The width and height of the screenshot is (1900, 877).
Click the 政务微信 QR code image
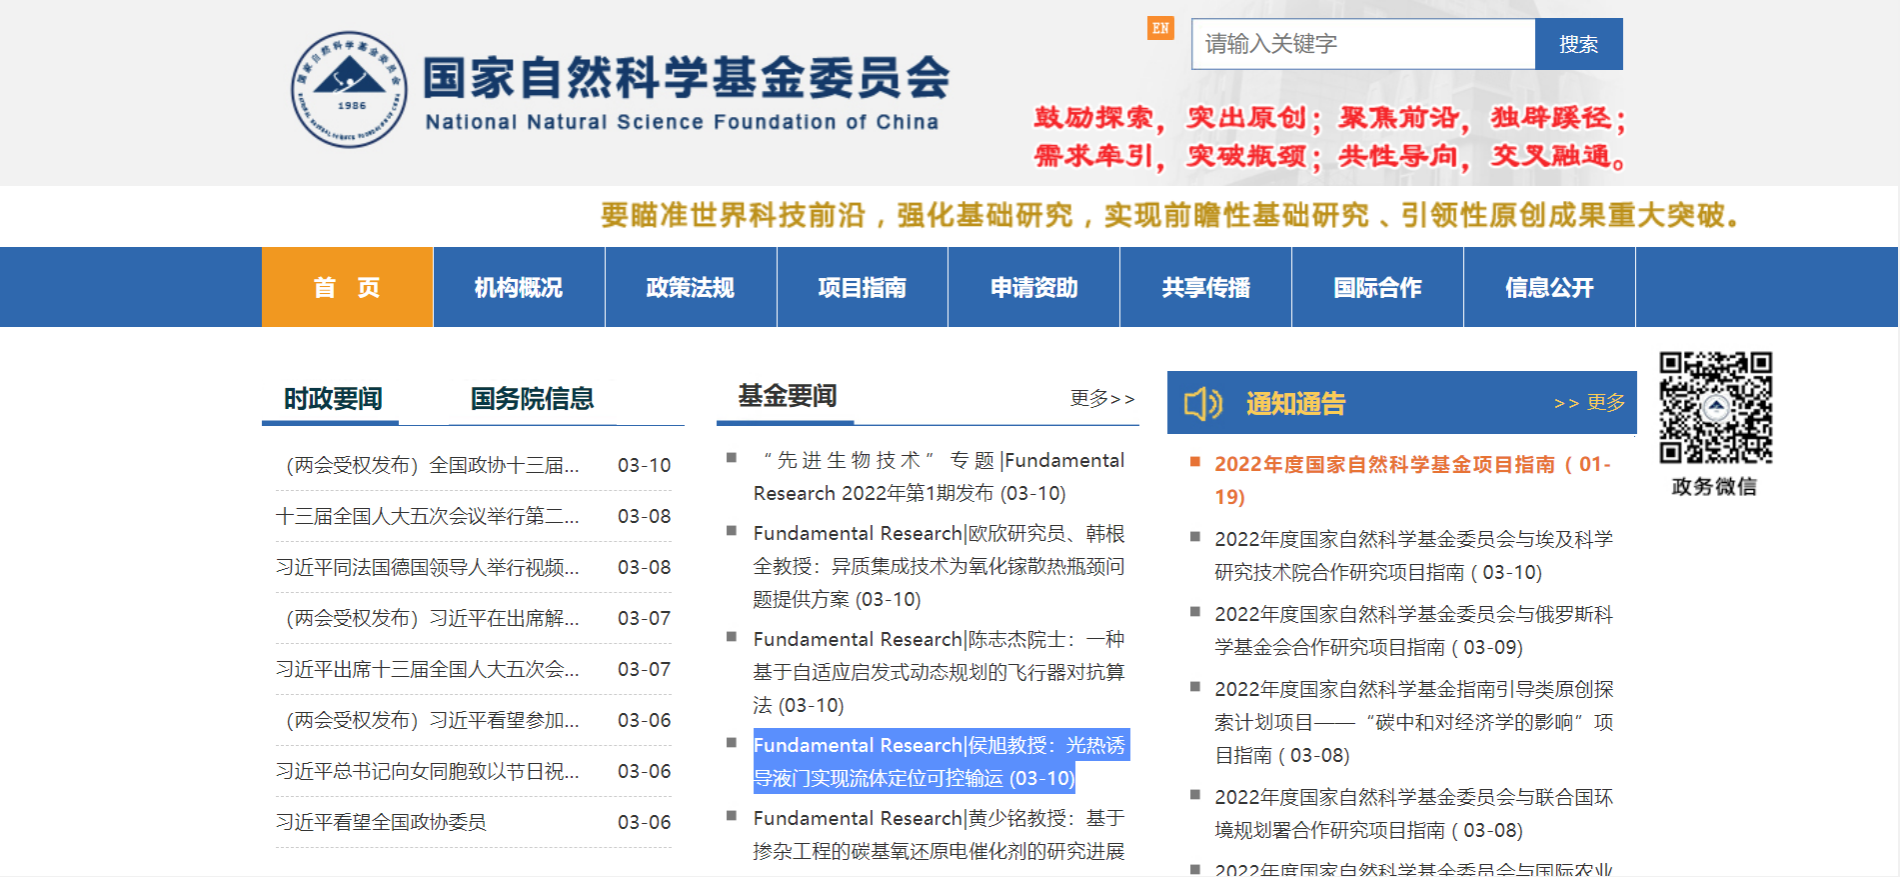click(1715, 407)
